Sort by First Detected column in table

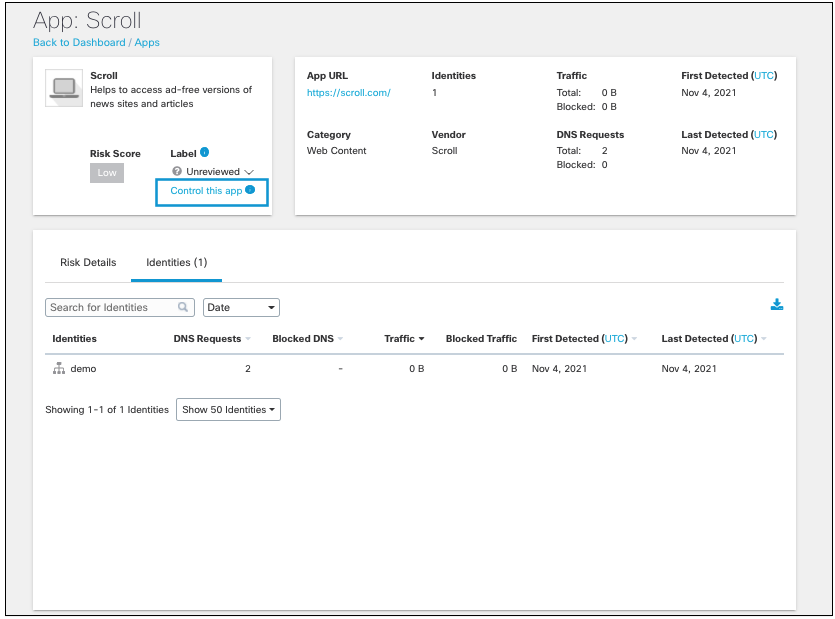584,339
